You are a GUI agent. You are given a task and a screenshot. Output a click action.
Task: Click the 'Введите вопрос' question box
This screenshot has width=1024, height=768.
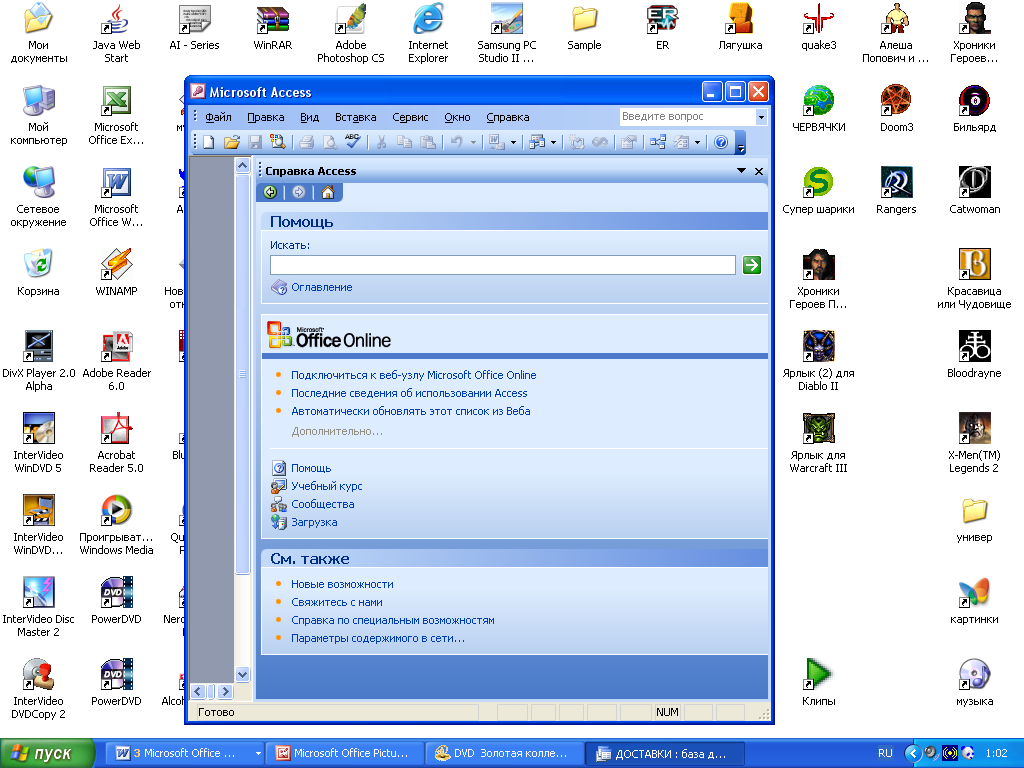tap(687, 117)
